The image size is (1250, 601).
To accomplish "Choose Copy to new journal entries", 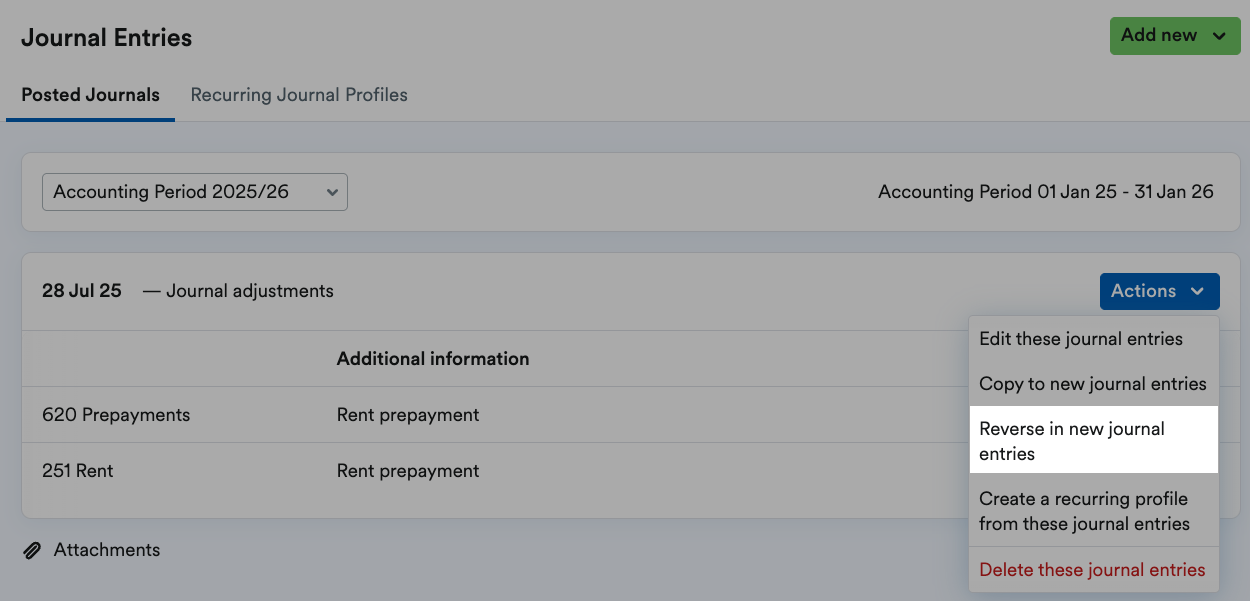I will click(x=1094, y=384).
